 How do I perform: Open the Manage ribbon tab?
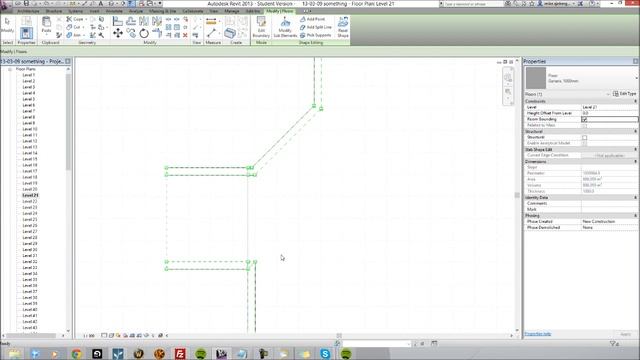231,11
